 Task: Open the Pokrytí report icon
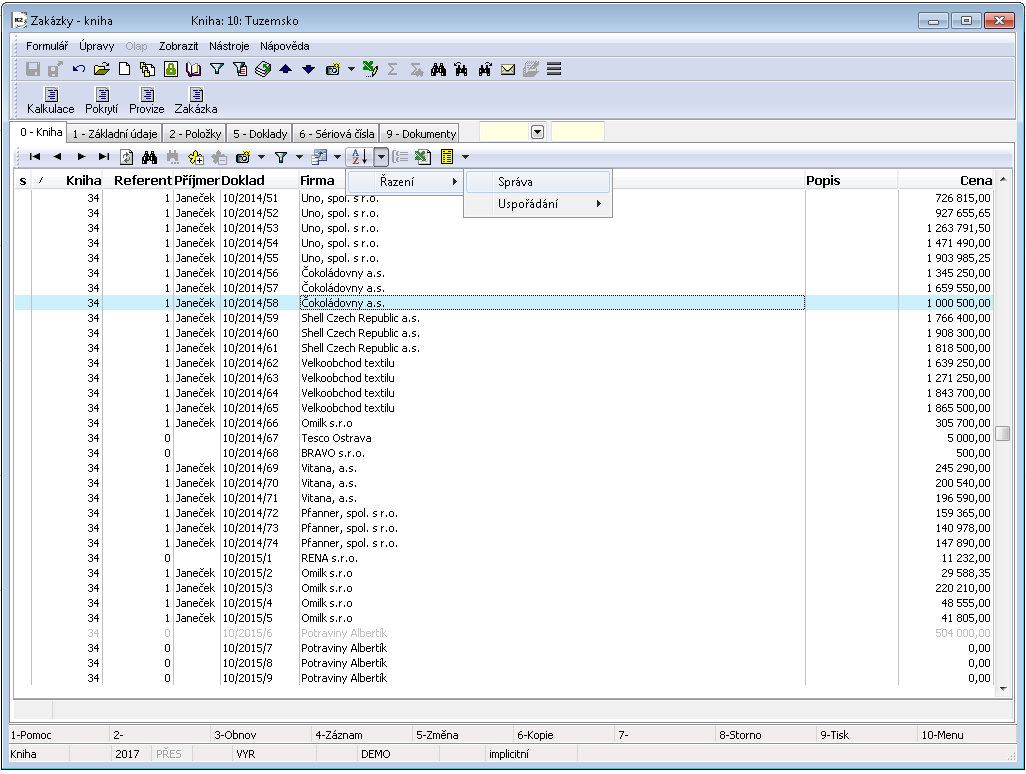(x=101, y=95)
